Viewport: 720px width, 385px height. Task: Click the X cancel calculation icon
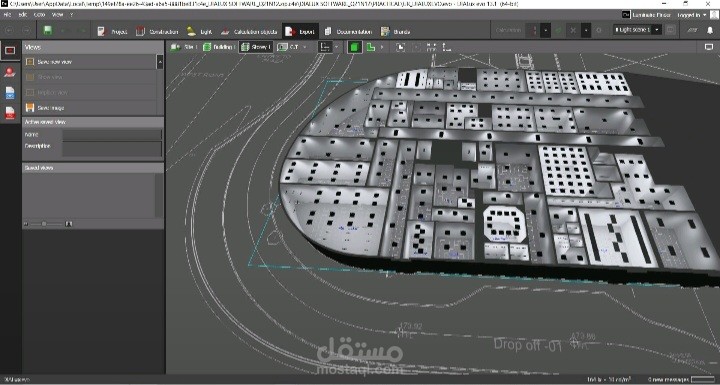click(573, 30)
